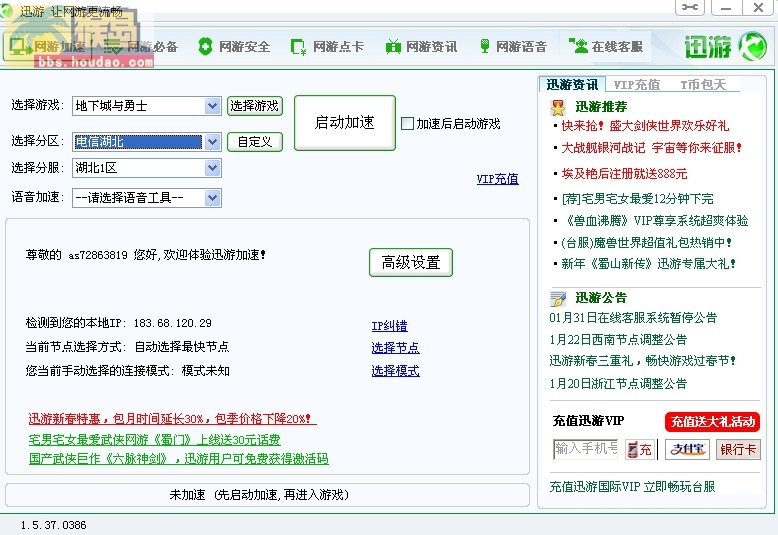Enable 加速后启动游戏 checkbox

[407, 124]
